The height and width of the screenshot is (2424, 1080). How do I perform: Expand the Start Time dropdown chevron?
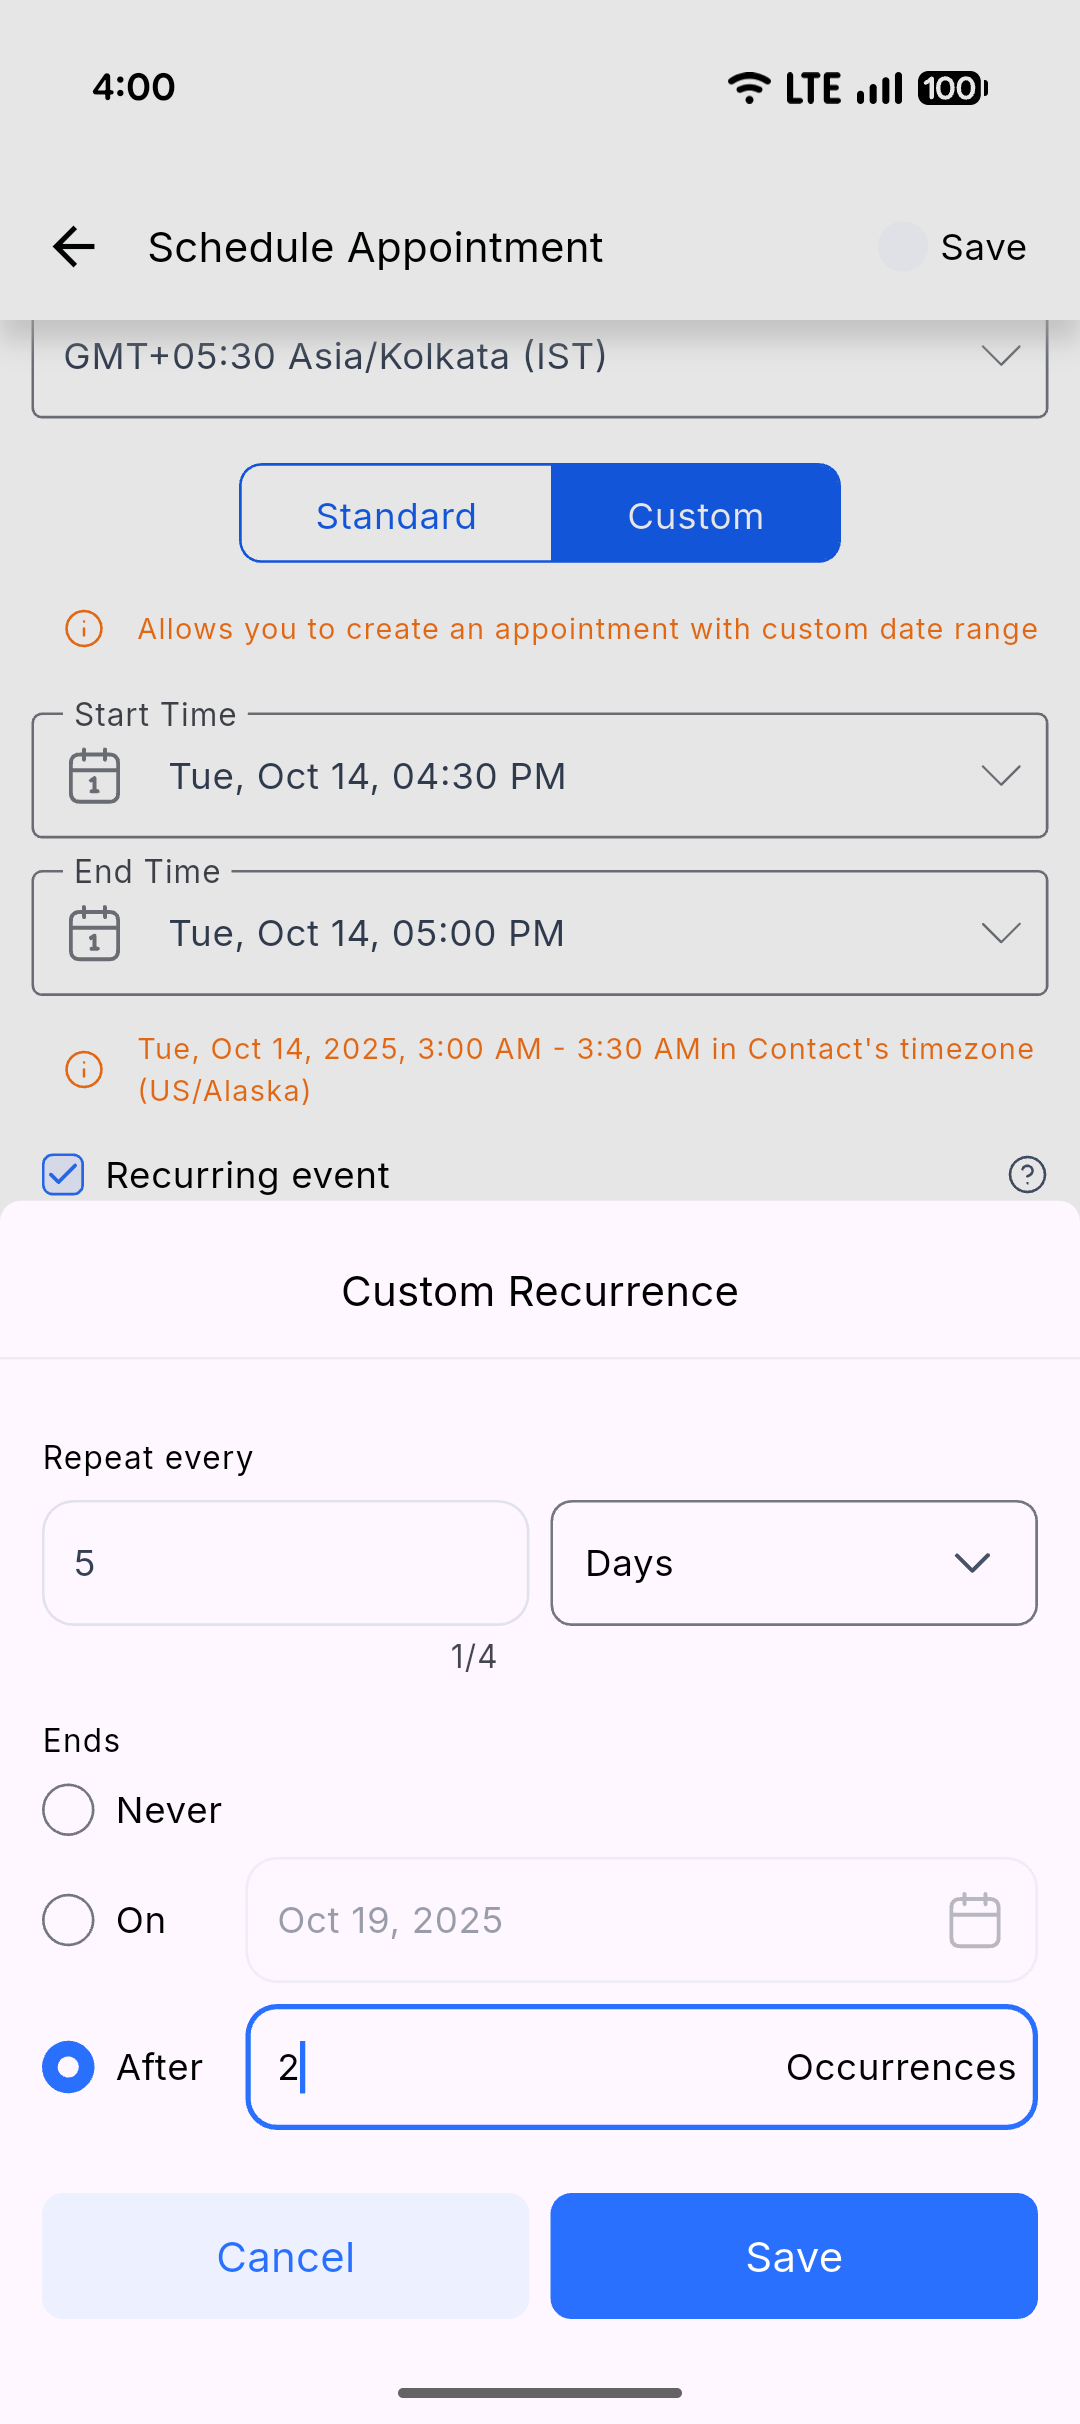[1000, 776]
